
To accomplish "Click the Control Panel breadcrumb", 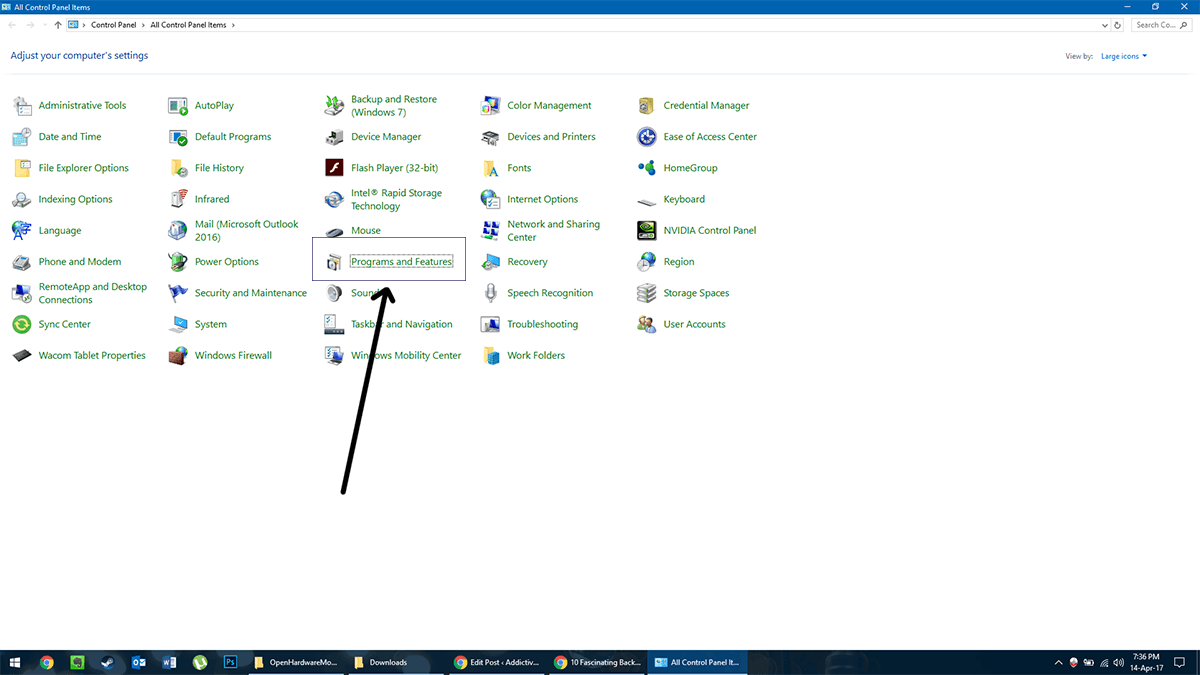I will tap(113, 25).
